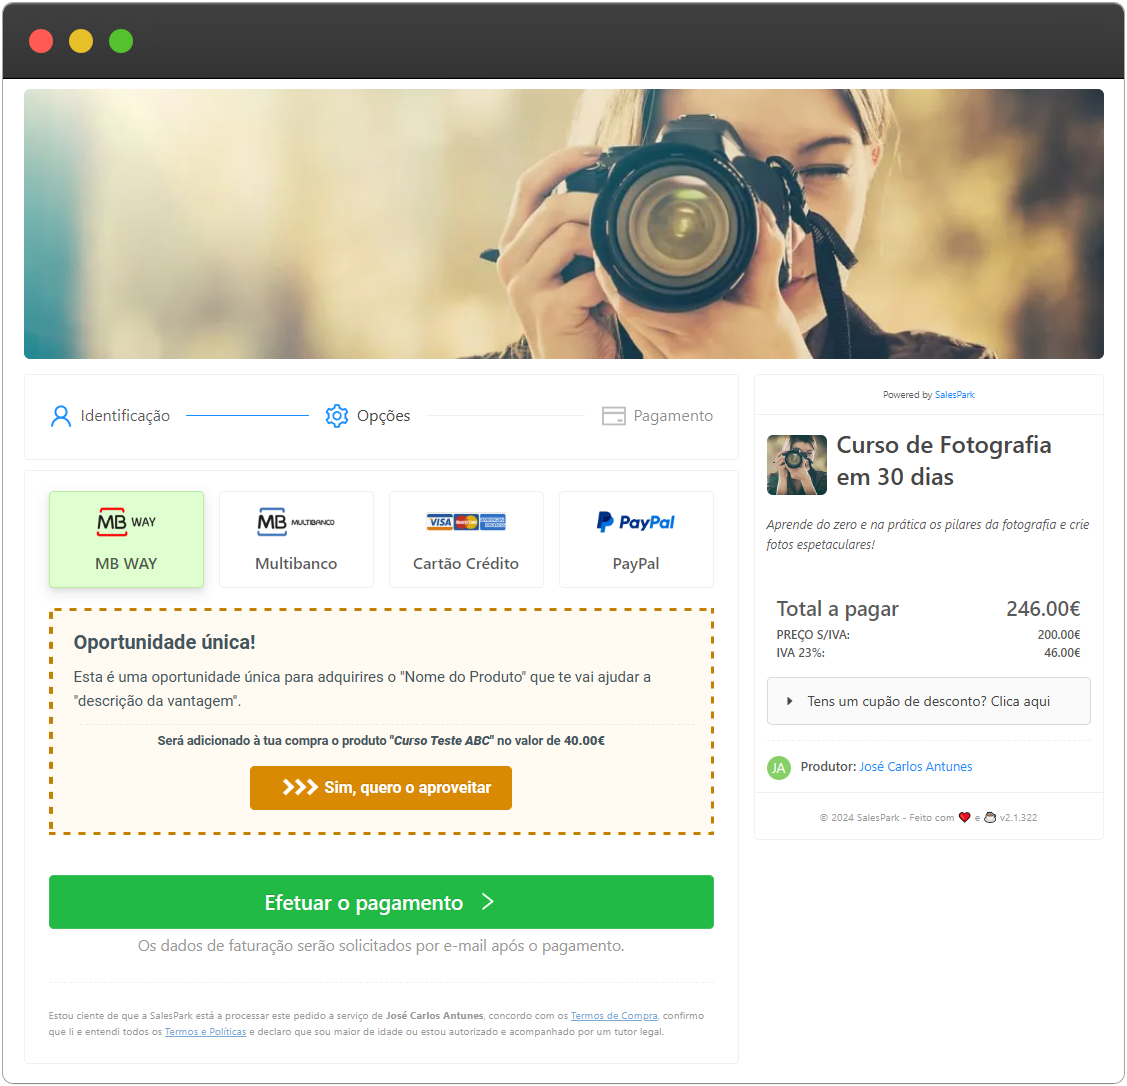Screen dimensions: 1127x1086
Task: Click the Identificação user icon
Action: pos(61,416)
